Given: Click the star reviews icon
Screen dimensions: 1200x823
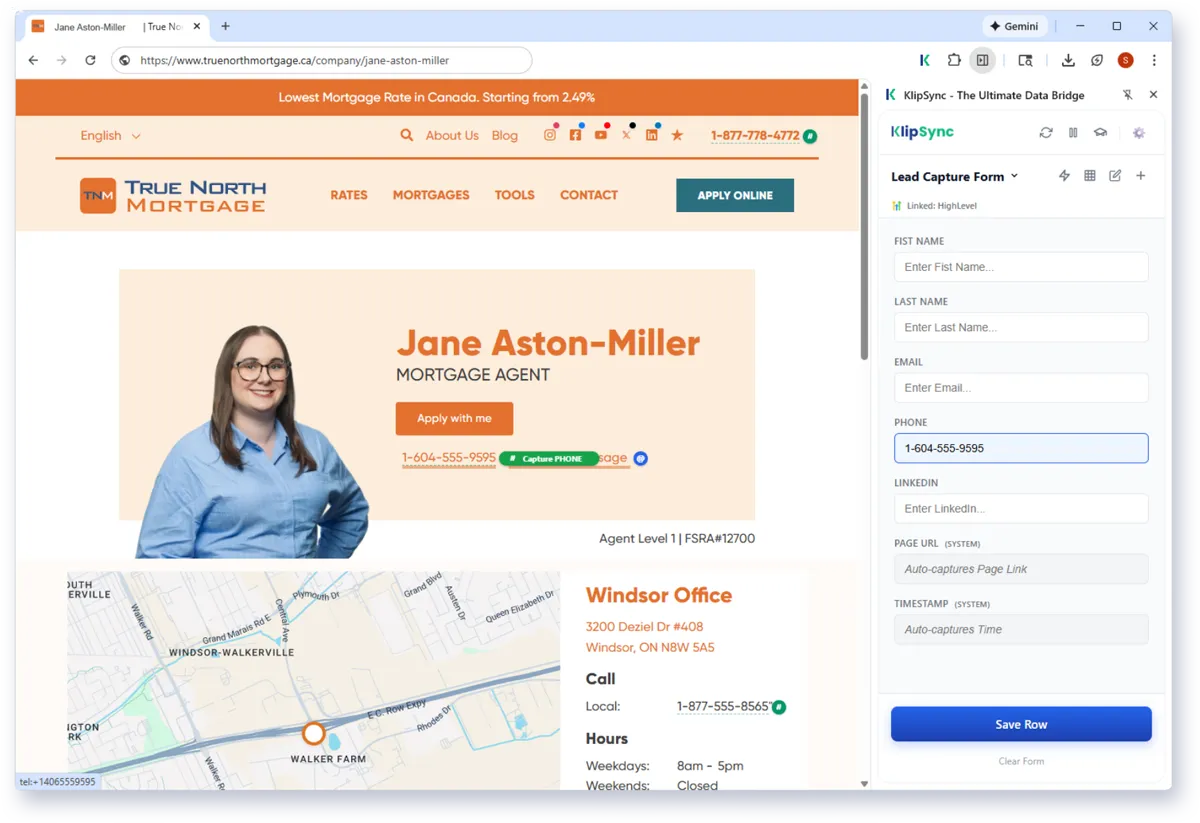Looking at the screenshot, I should tap(677, 135).
